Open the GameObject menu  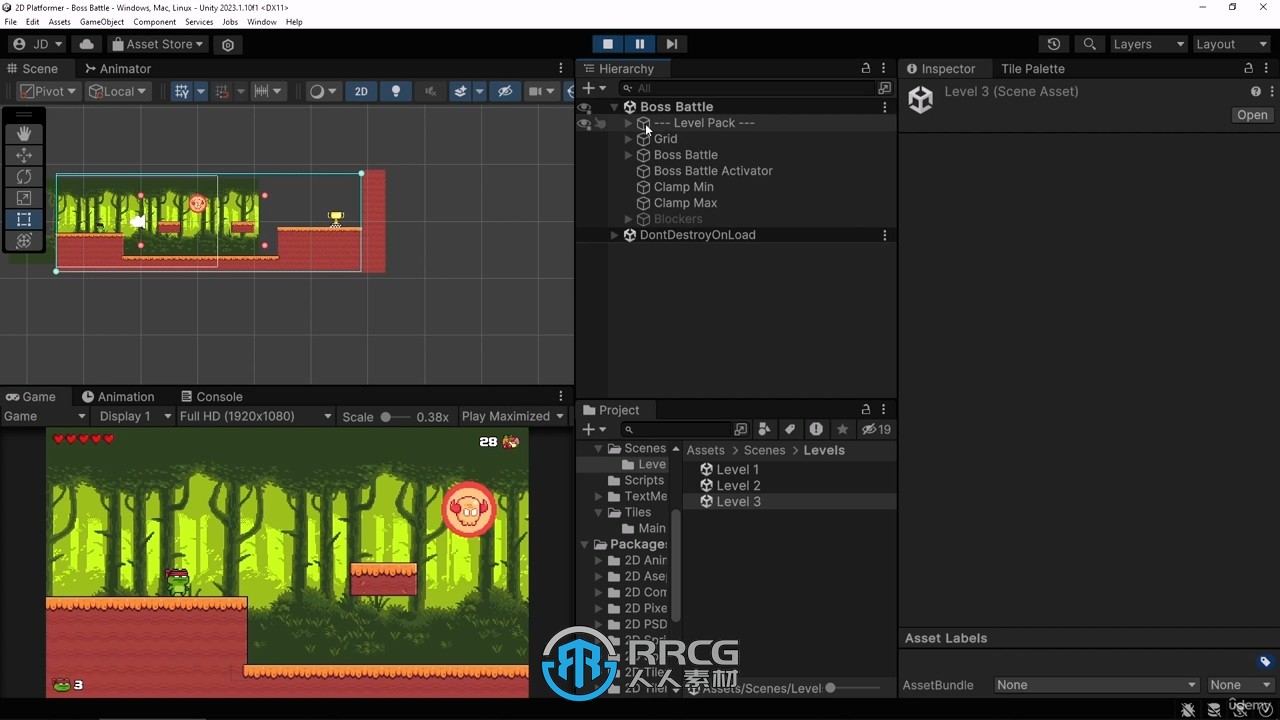pyautogui.click(x=102, y=22)
